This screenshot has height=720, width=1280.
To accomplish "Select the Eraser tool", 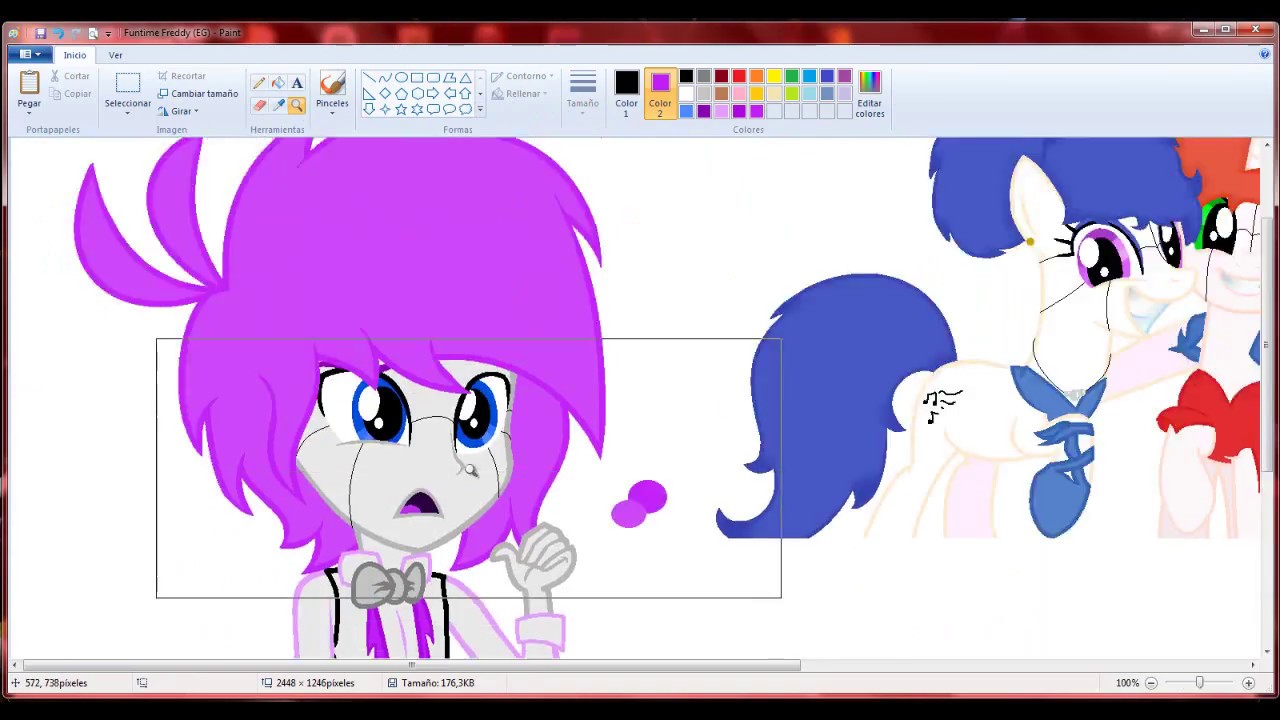I will point(259,105).
